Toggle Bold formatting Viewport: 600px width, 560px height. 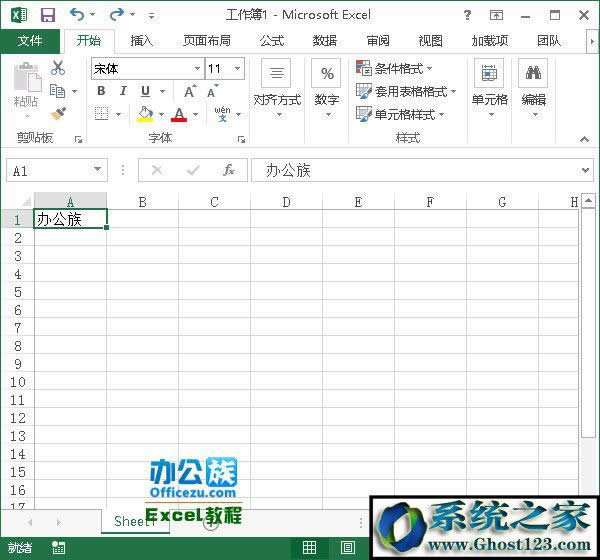pyautogui.click(x=101, y=91)
